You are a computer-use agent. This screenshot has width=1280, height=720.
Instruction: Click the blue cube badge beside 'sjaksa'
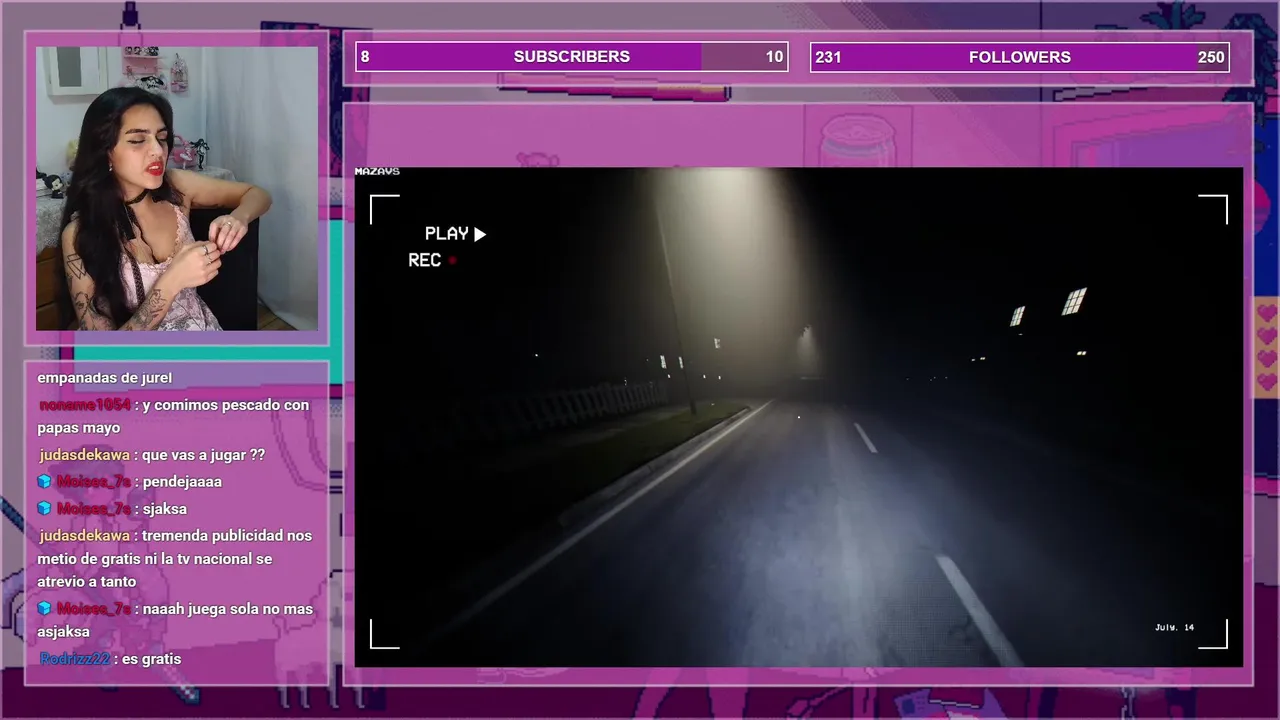[44, 508]
